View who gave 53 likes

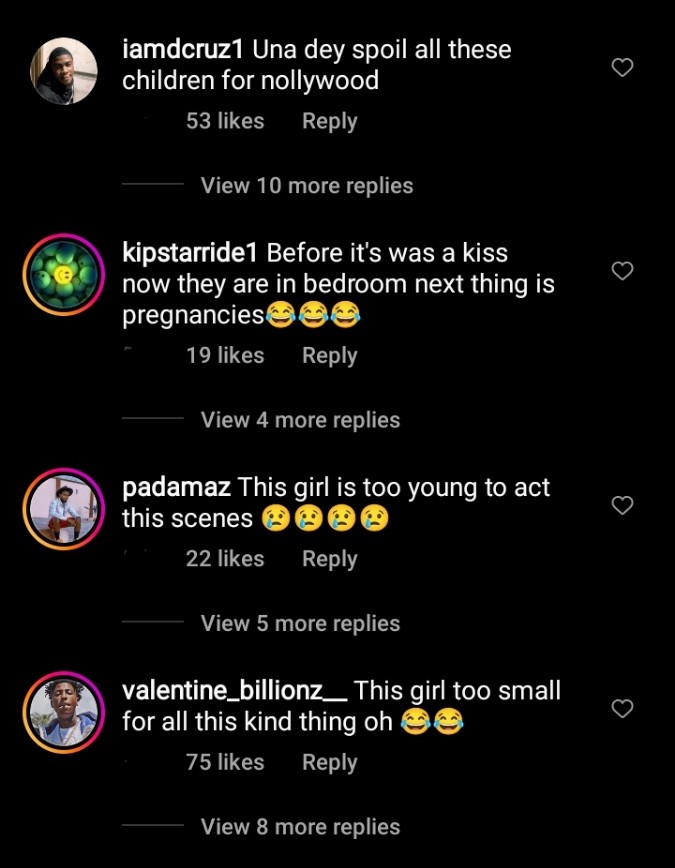pyautogui.click(x=225, y=121)
